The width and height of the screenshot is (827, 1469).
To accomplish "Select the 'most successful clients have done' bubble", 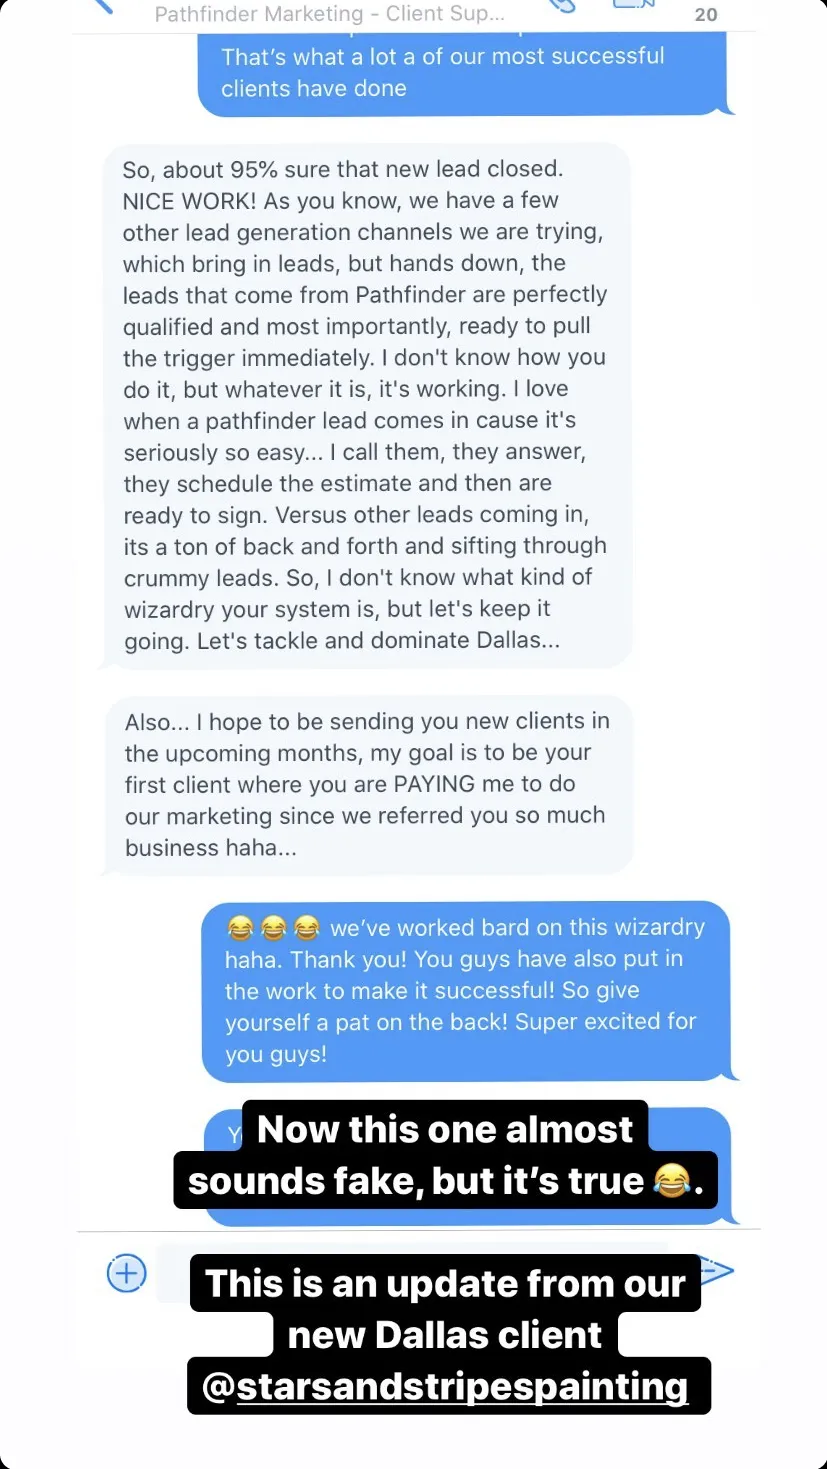I will tap(464, 72).
